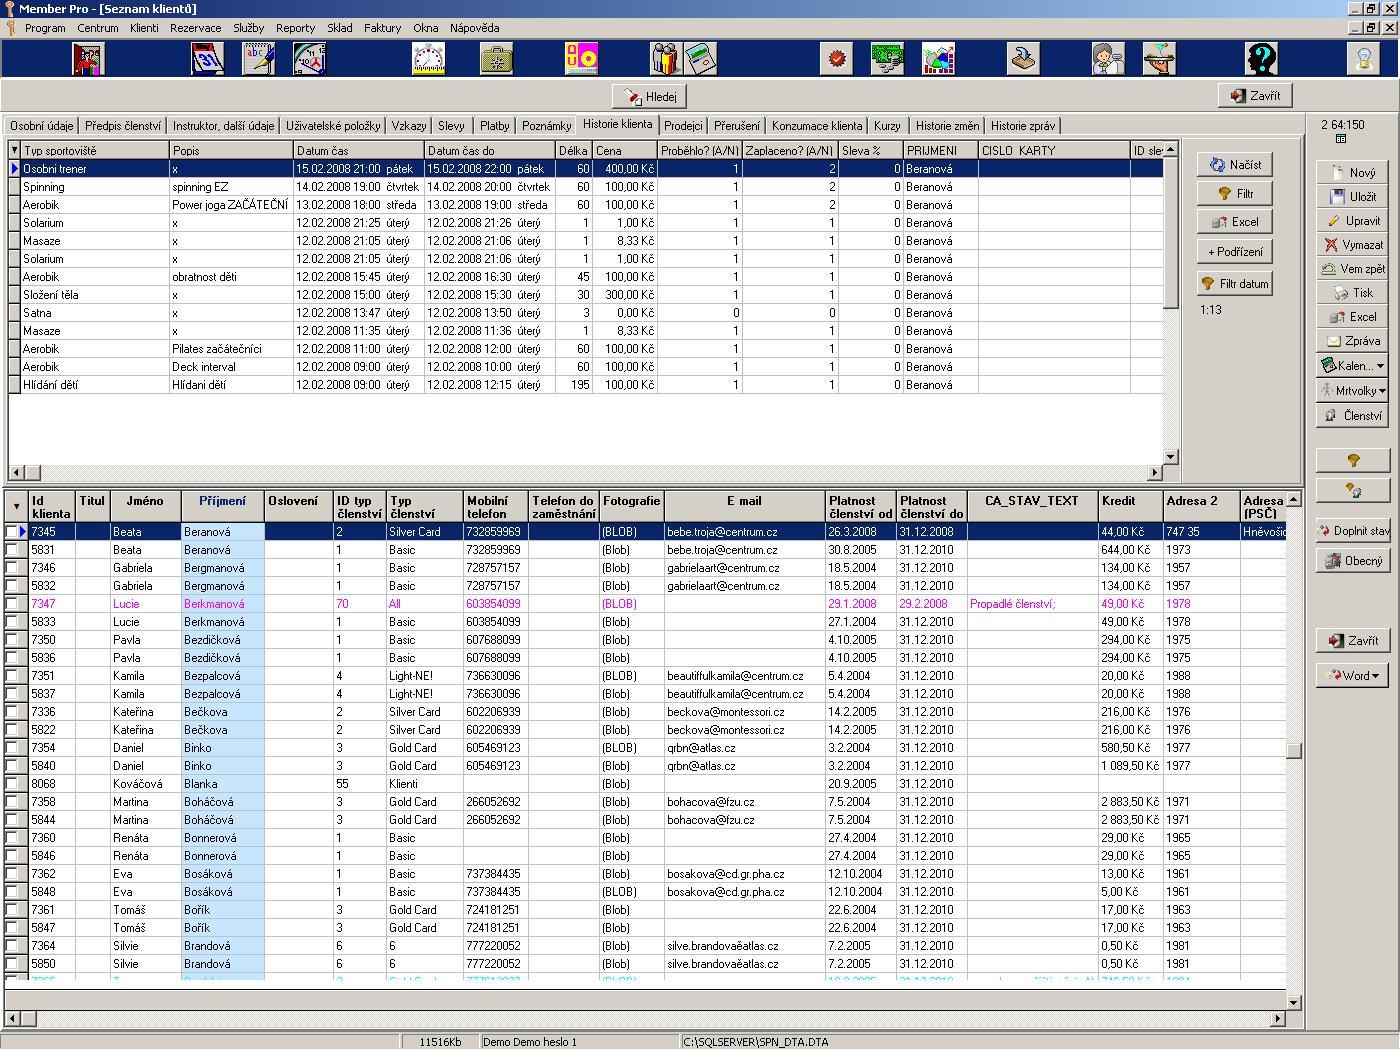This screenshot has height=1050, width=1400.
Task: Click Filtr datum button
Action: click(x=1235, y=284)
